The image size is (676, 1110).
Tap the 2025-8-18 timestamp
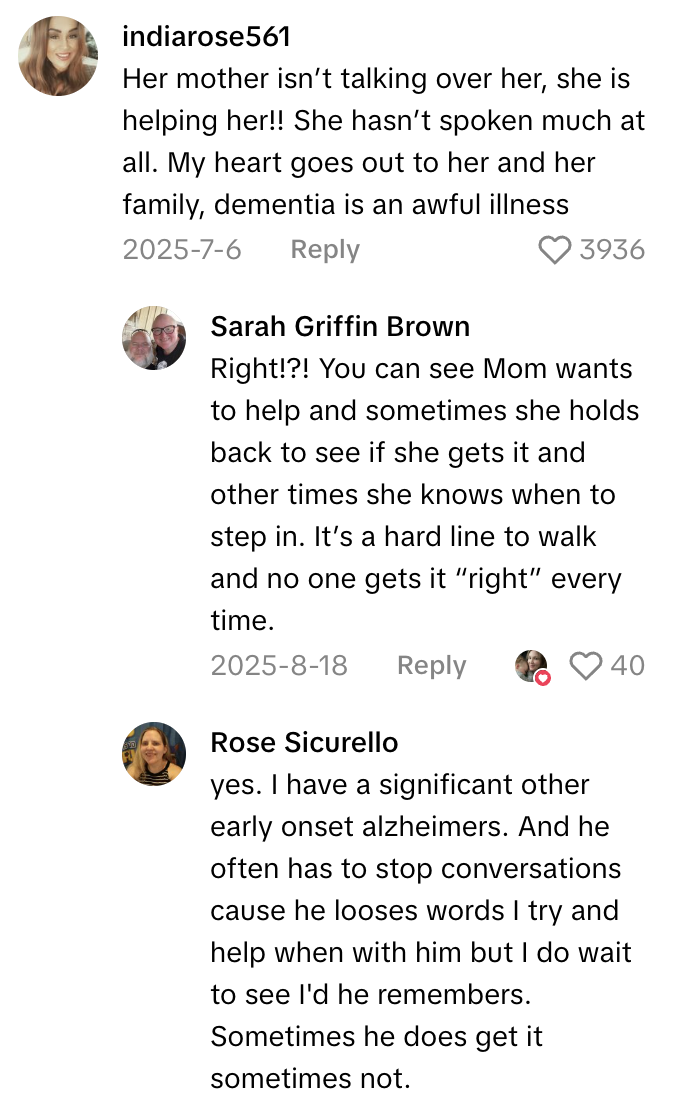pos(280,665)
